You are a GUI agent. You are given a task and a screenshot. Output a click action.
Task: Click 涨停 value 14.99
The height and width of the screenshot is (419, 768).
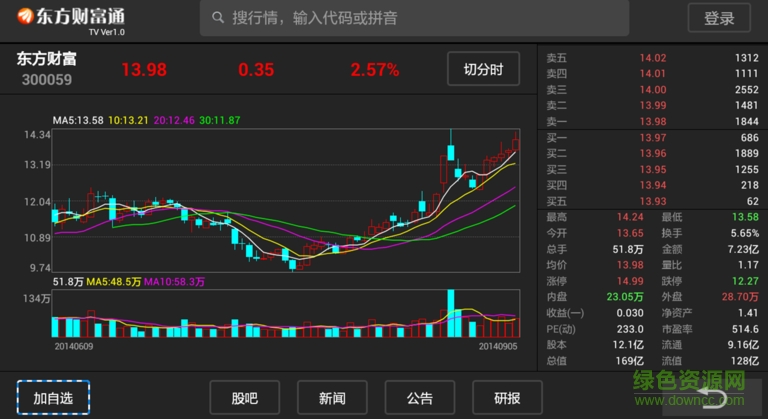[630, 281]
